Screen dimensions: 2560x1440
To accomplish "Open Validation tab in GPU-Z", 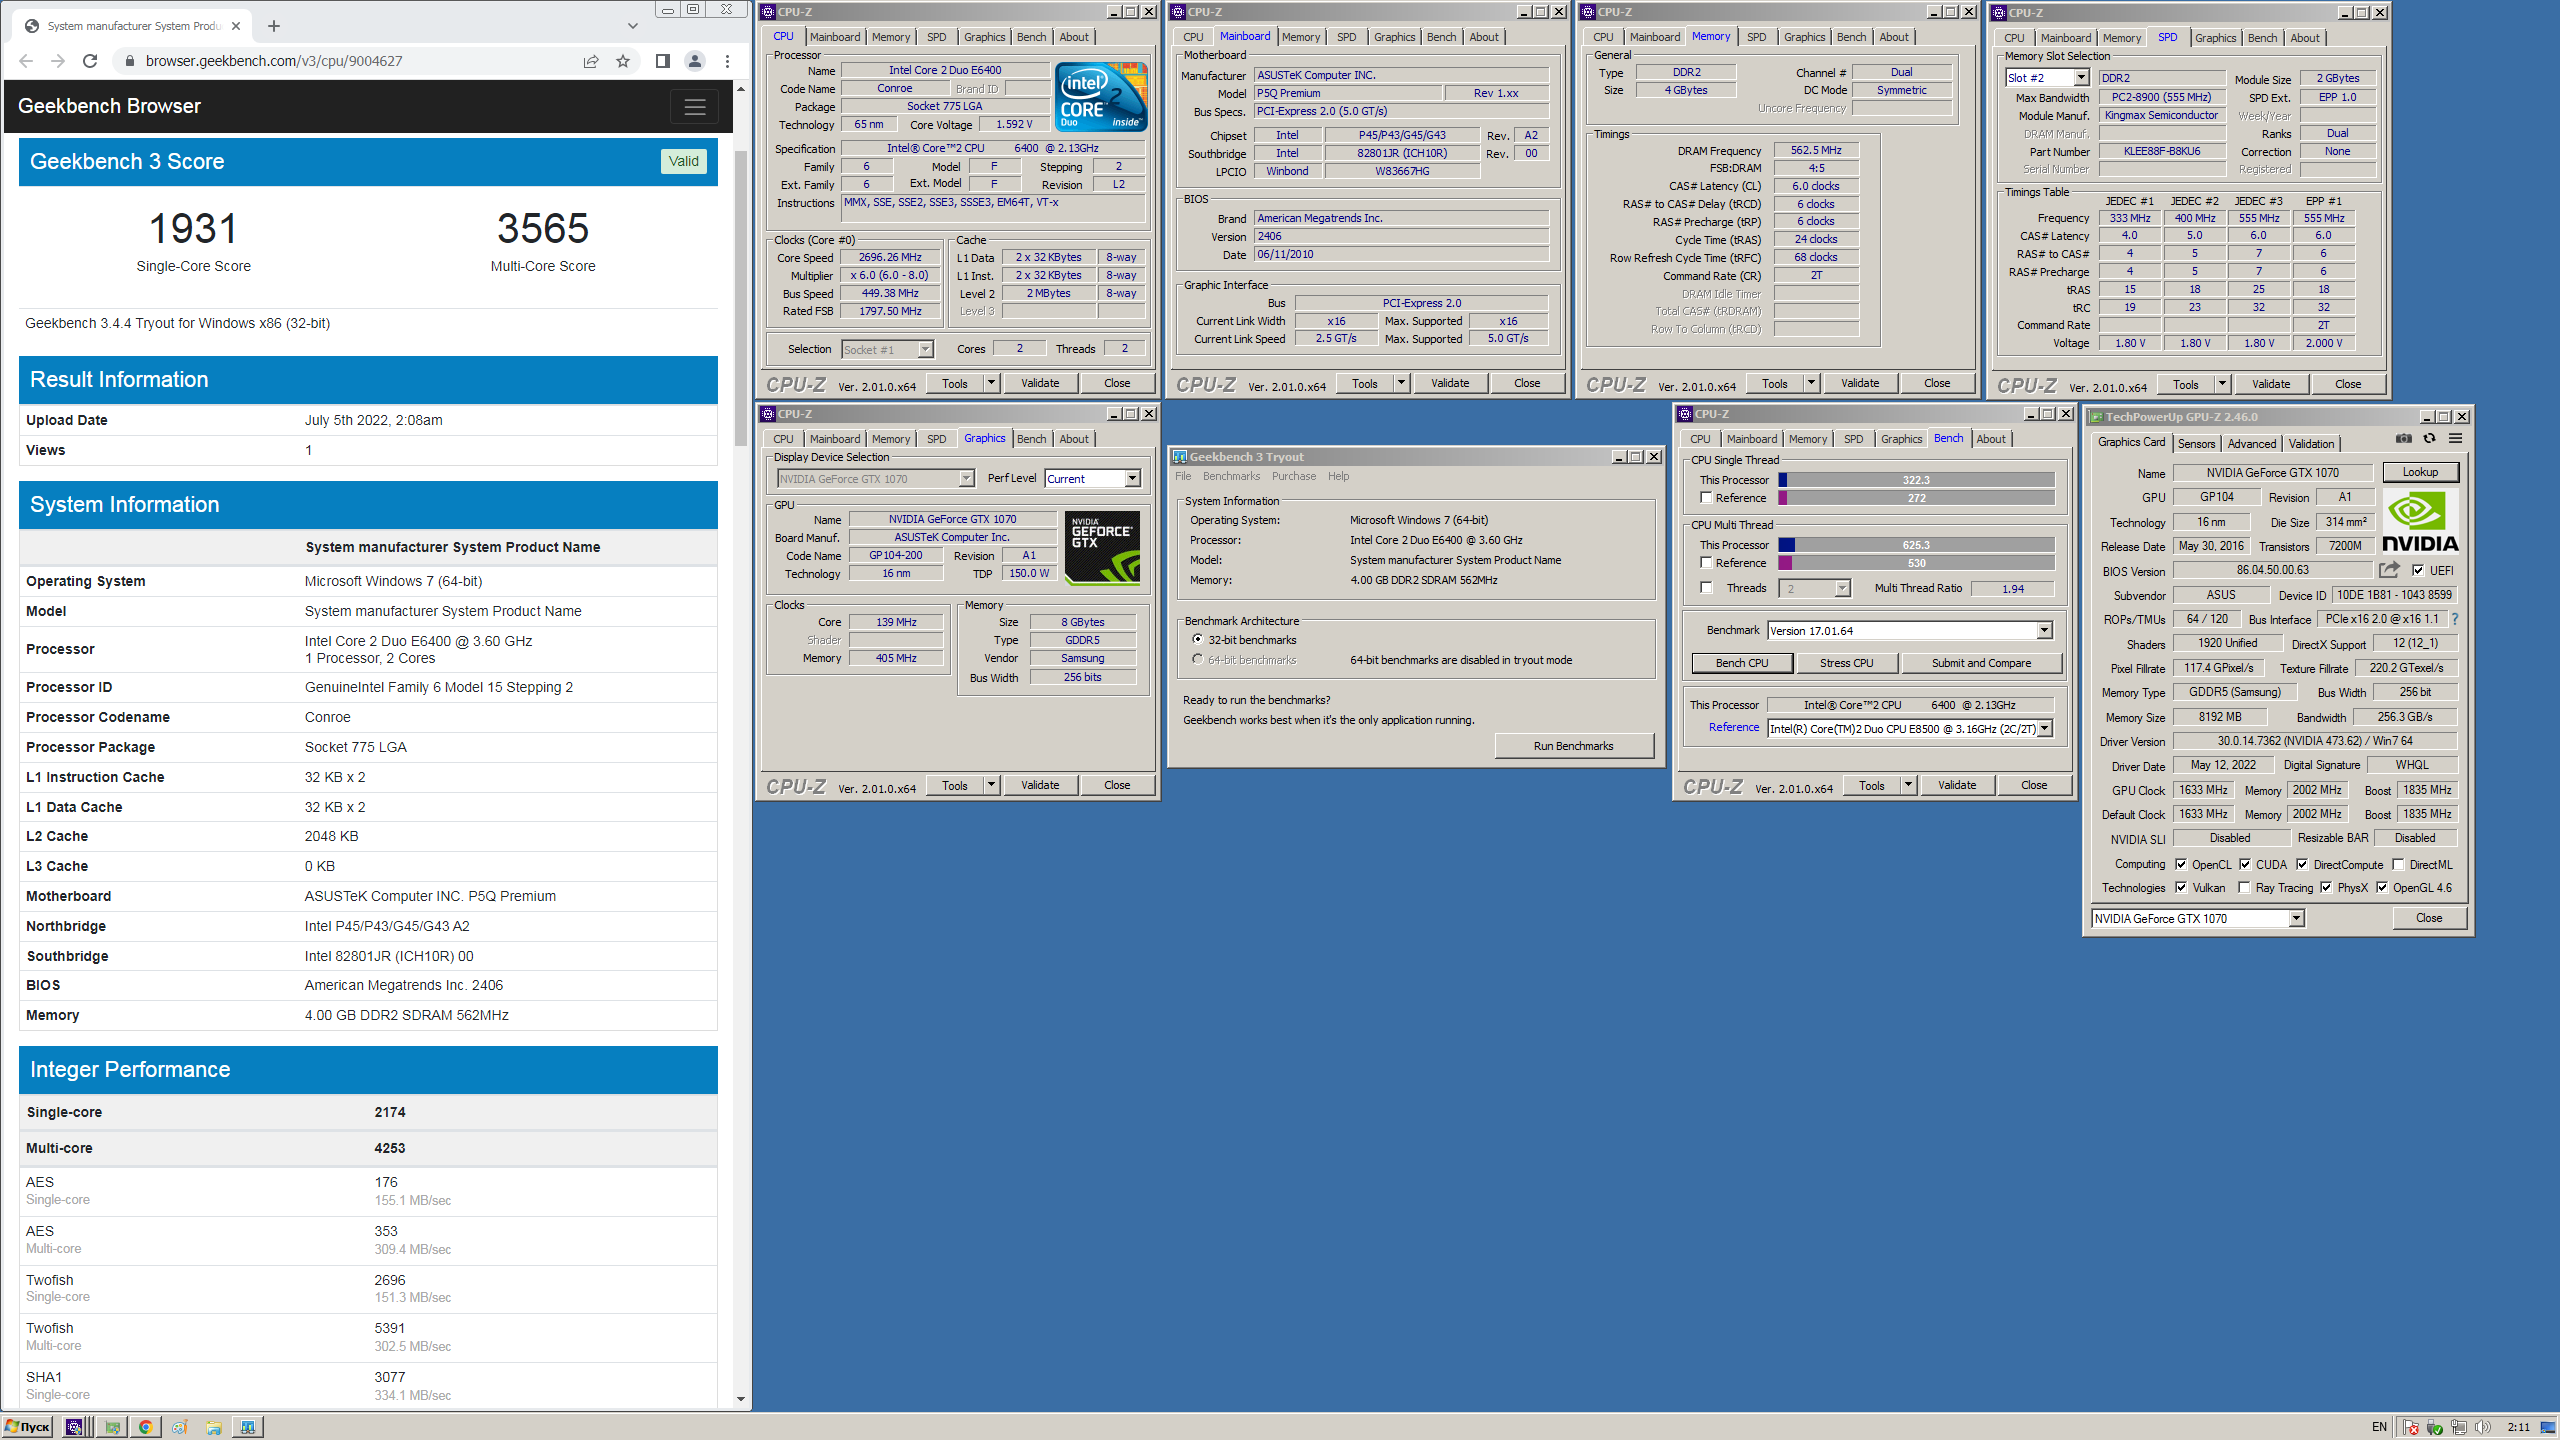I will pyautogui.click(x=2312, y=443).
